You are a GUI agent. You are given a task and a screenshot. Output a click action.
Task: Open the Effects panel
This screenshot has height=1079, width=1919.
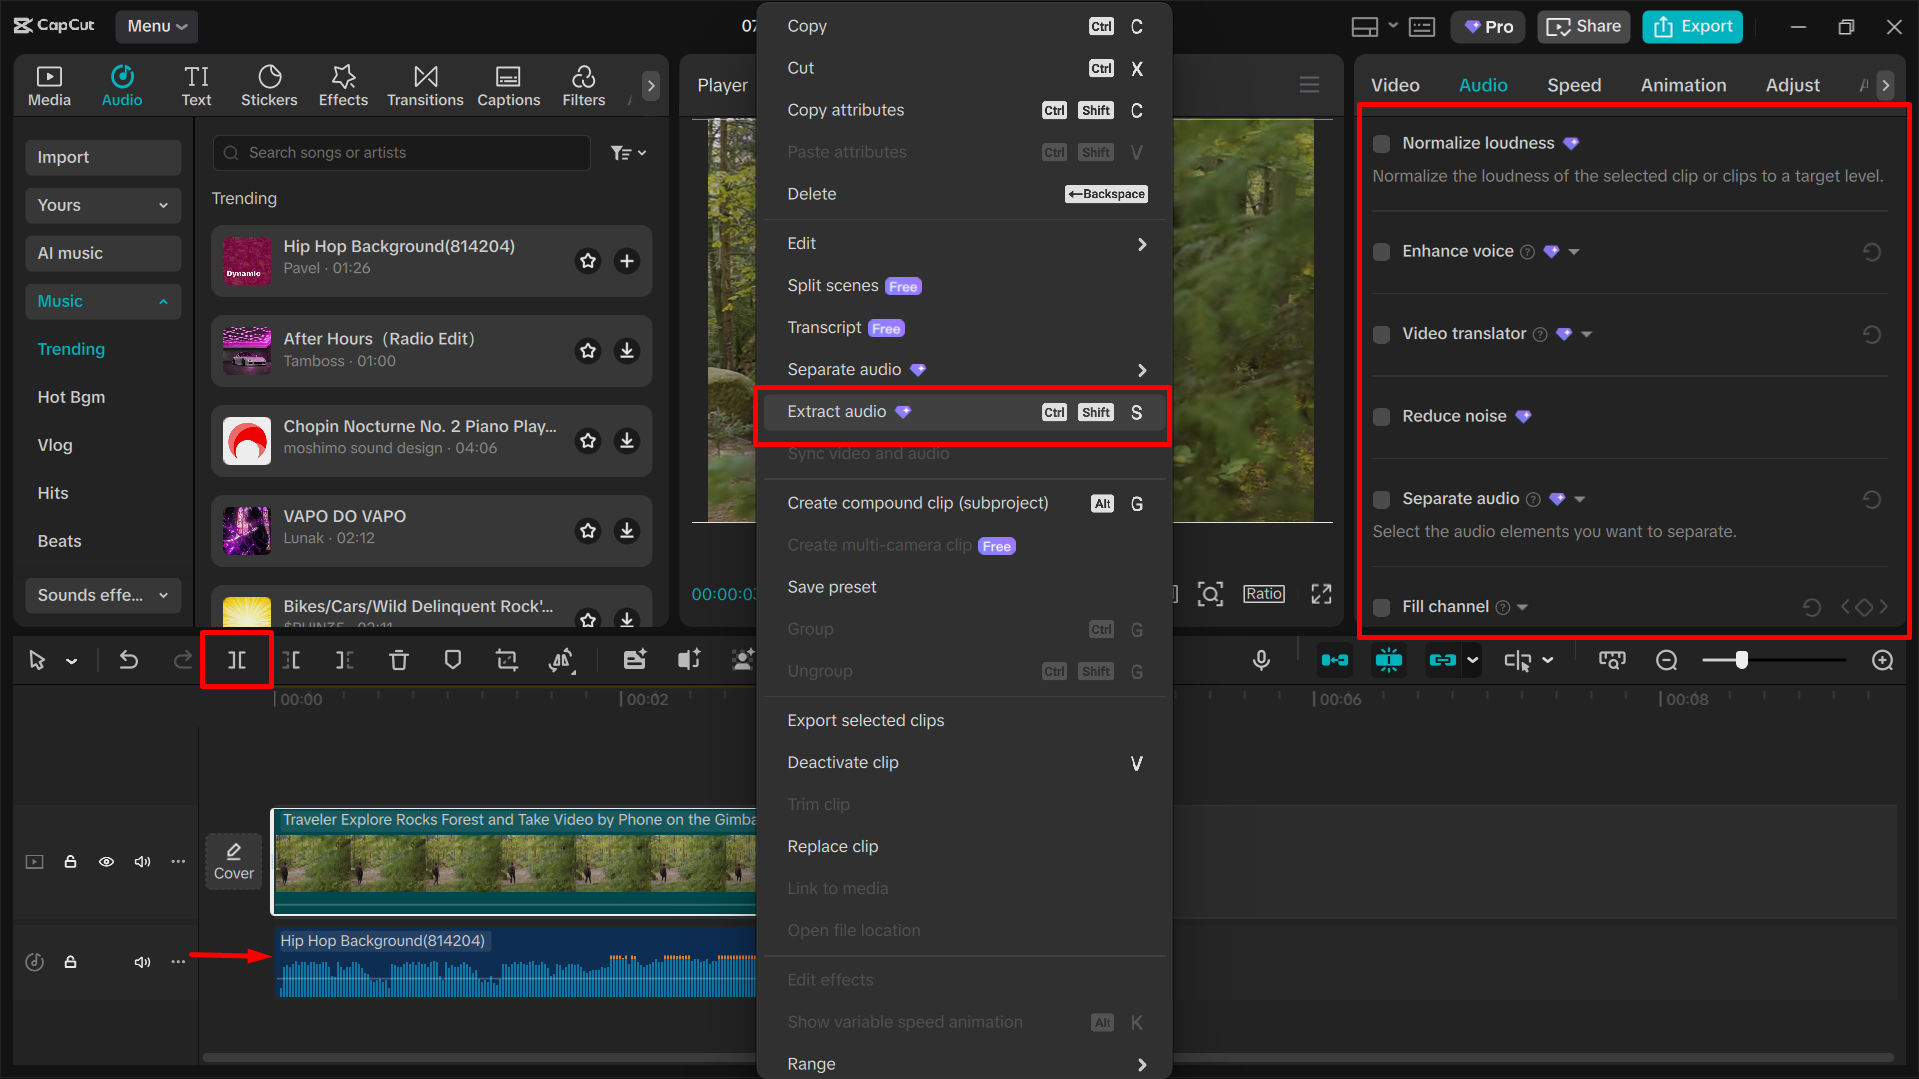pos(343,86)
